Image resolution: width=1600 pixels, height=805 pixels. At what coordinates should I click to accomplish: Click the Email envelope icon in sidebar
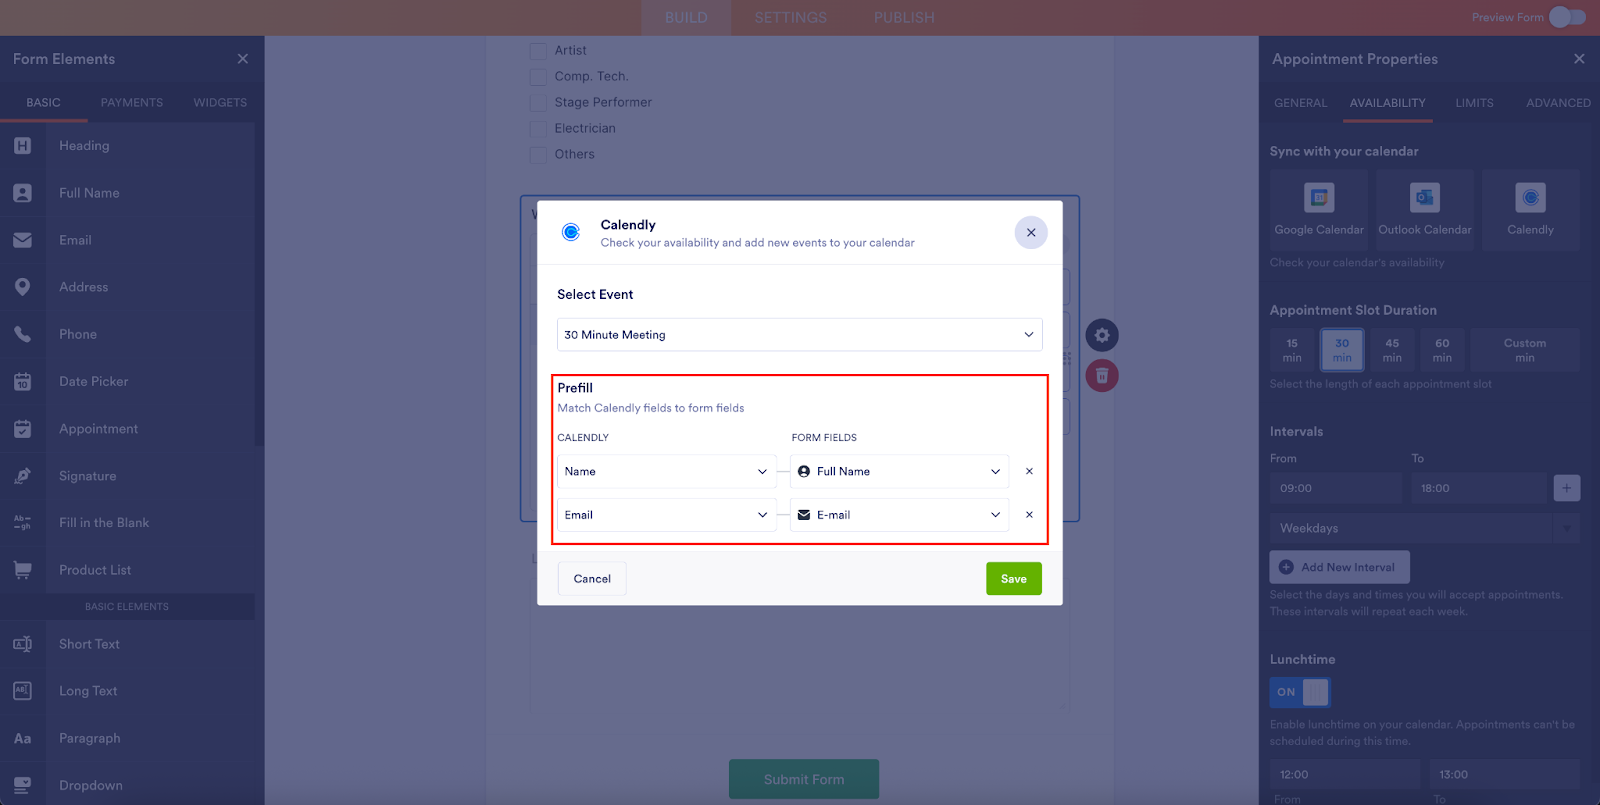click(22, 240)
